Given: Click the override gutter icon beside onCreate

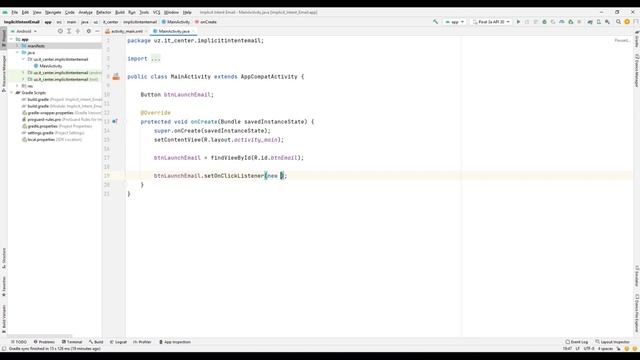Looking at the screenshot, I should click(x=115, y=121).
